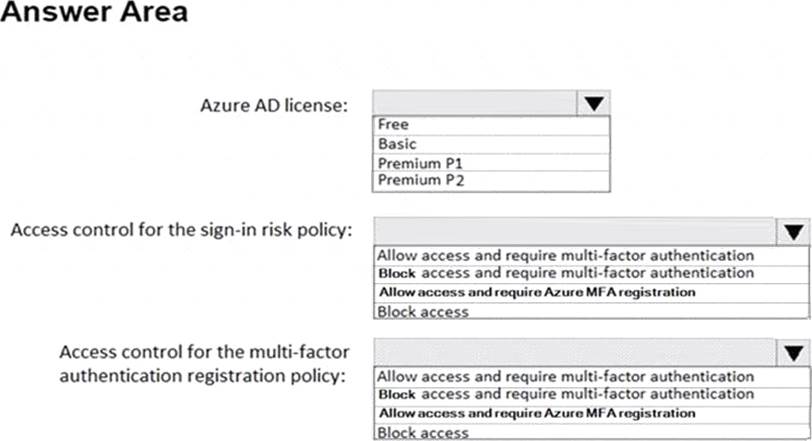812x441 pixels.
Task: Click the Azure AD license selection field
Action: click(x=474, y=103)
